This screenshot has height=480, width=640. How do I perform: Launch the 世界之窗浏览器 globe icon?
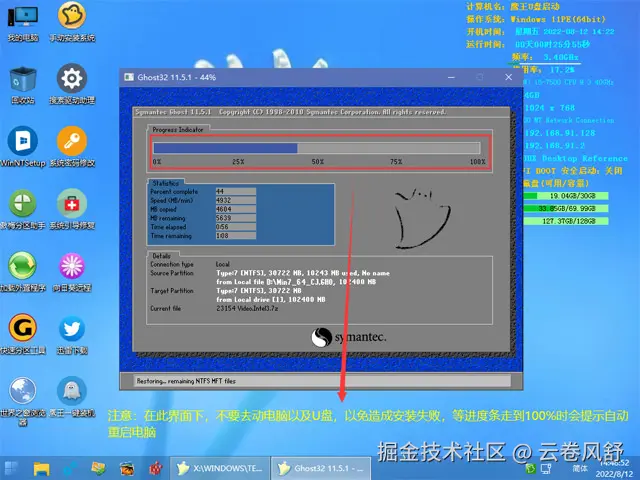coord(23,401)
